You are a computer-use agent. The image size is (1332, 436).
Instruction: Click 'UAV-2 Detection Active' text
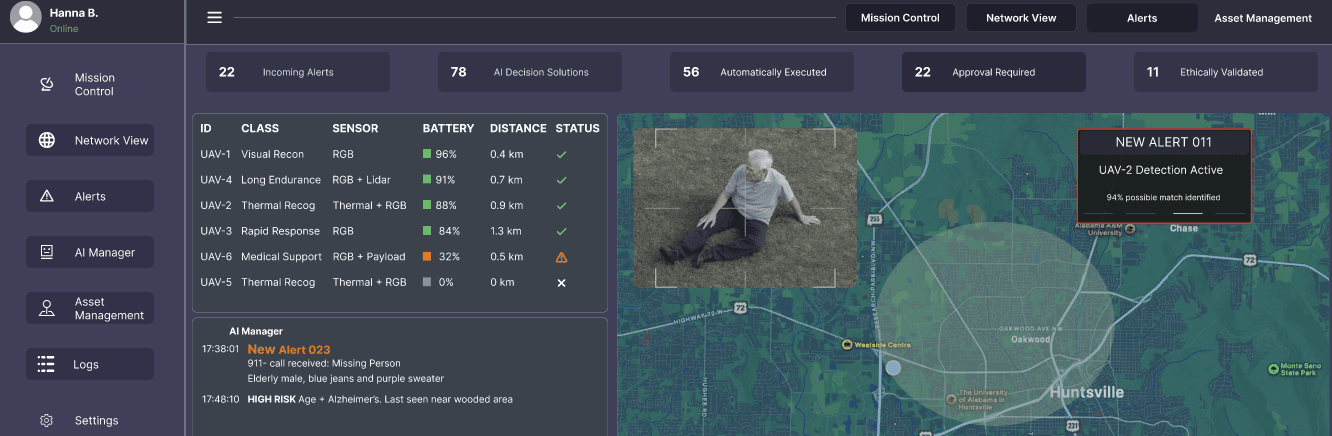[1161, 170]
